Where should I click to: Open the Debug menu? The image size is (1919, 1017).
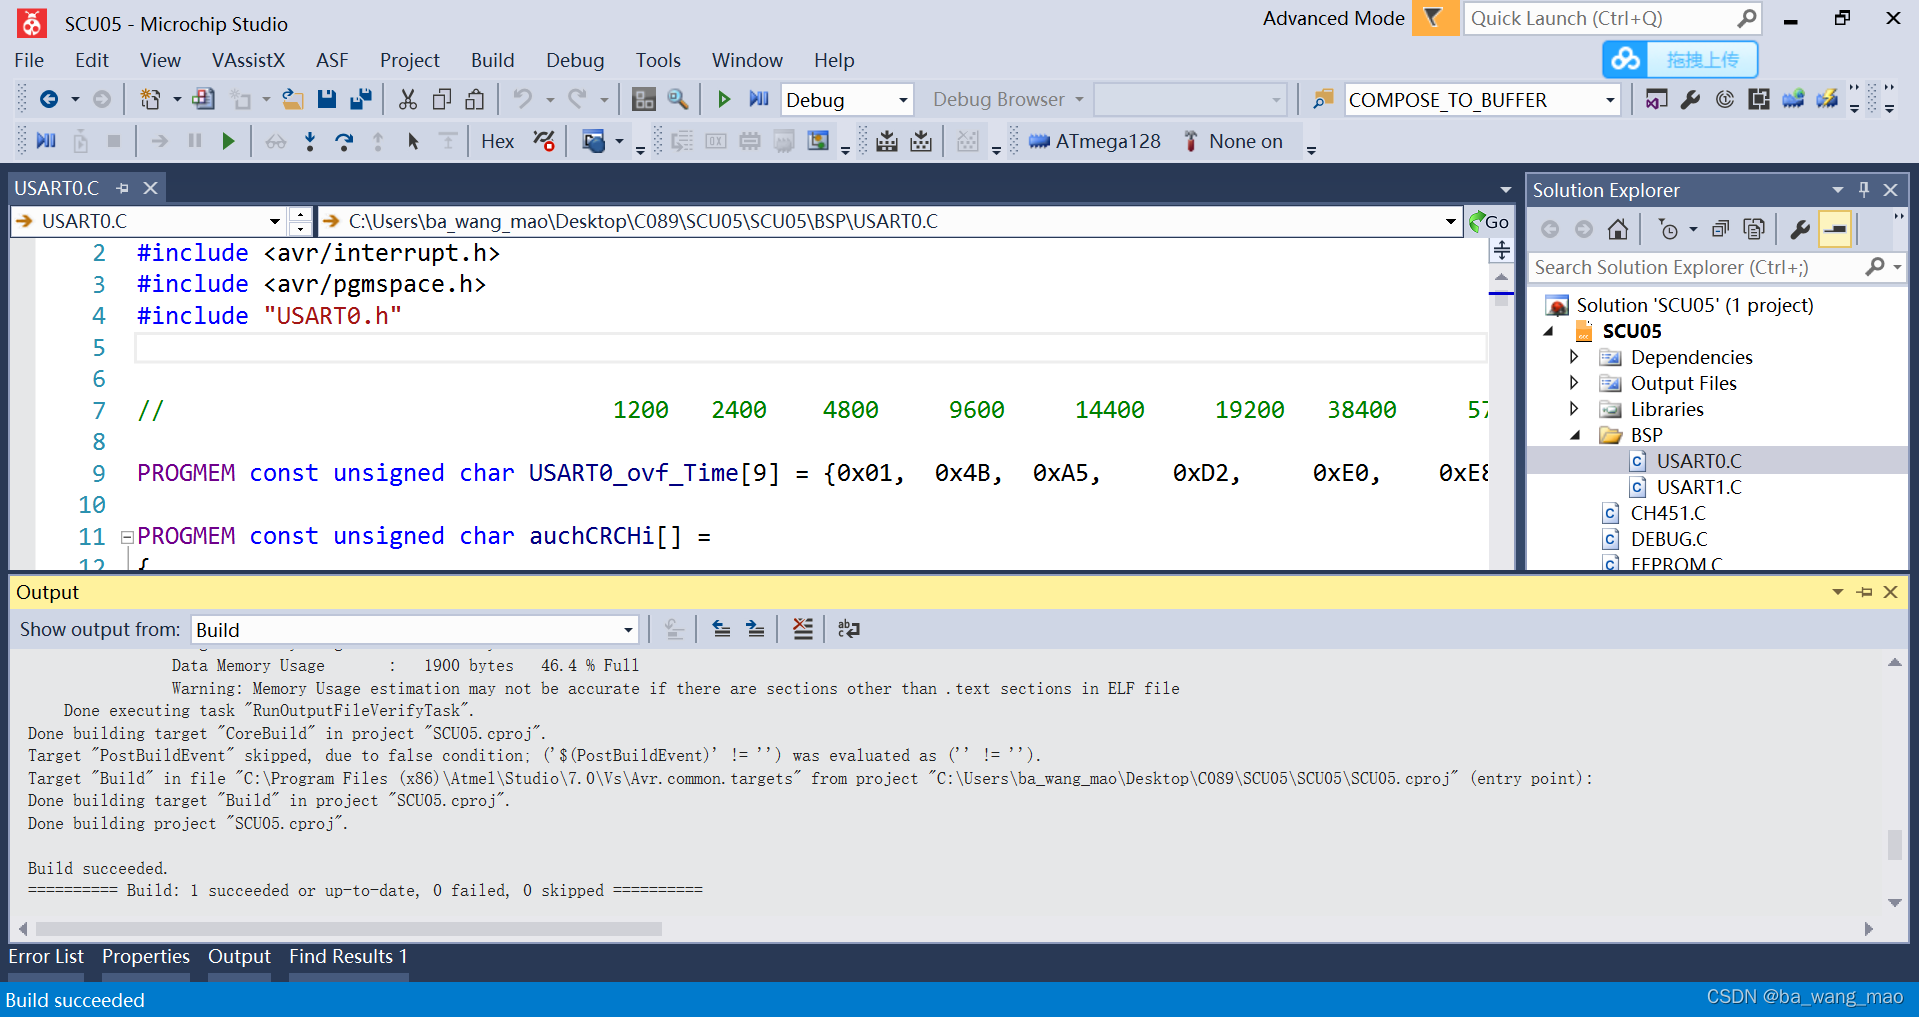(x=575, y=60)
